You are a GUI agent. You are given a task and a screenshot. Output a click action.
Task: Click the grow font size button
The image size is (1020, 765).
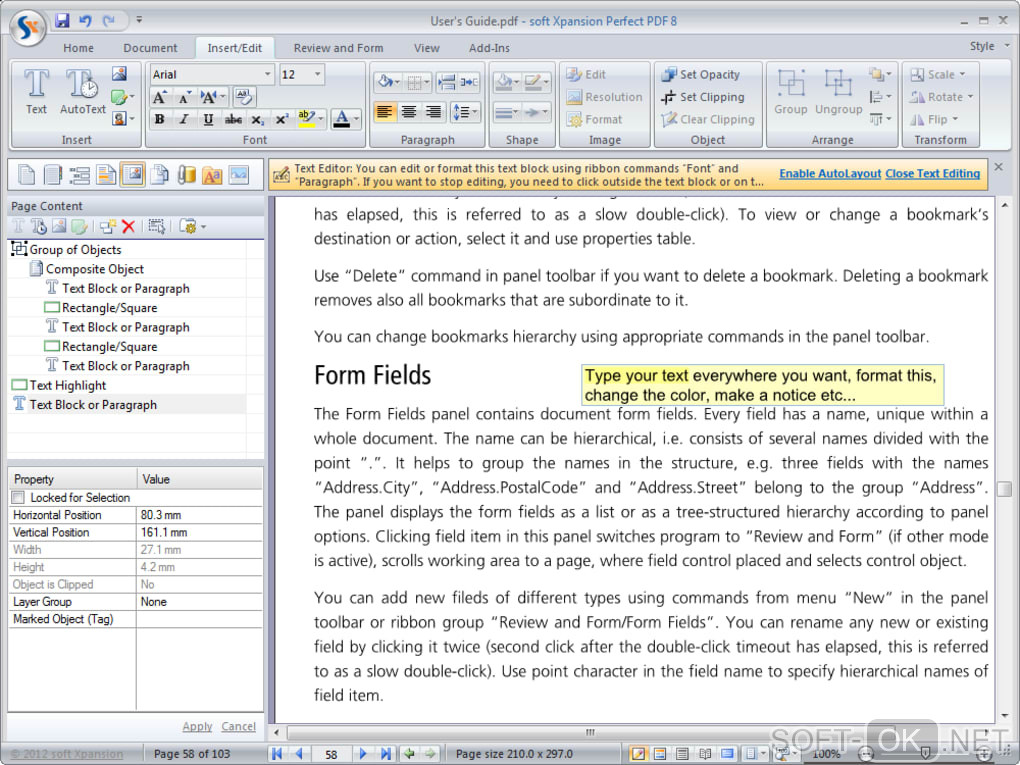point(159,98)
